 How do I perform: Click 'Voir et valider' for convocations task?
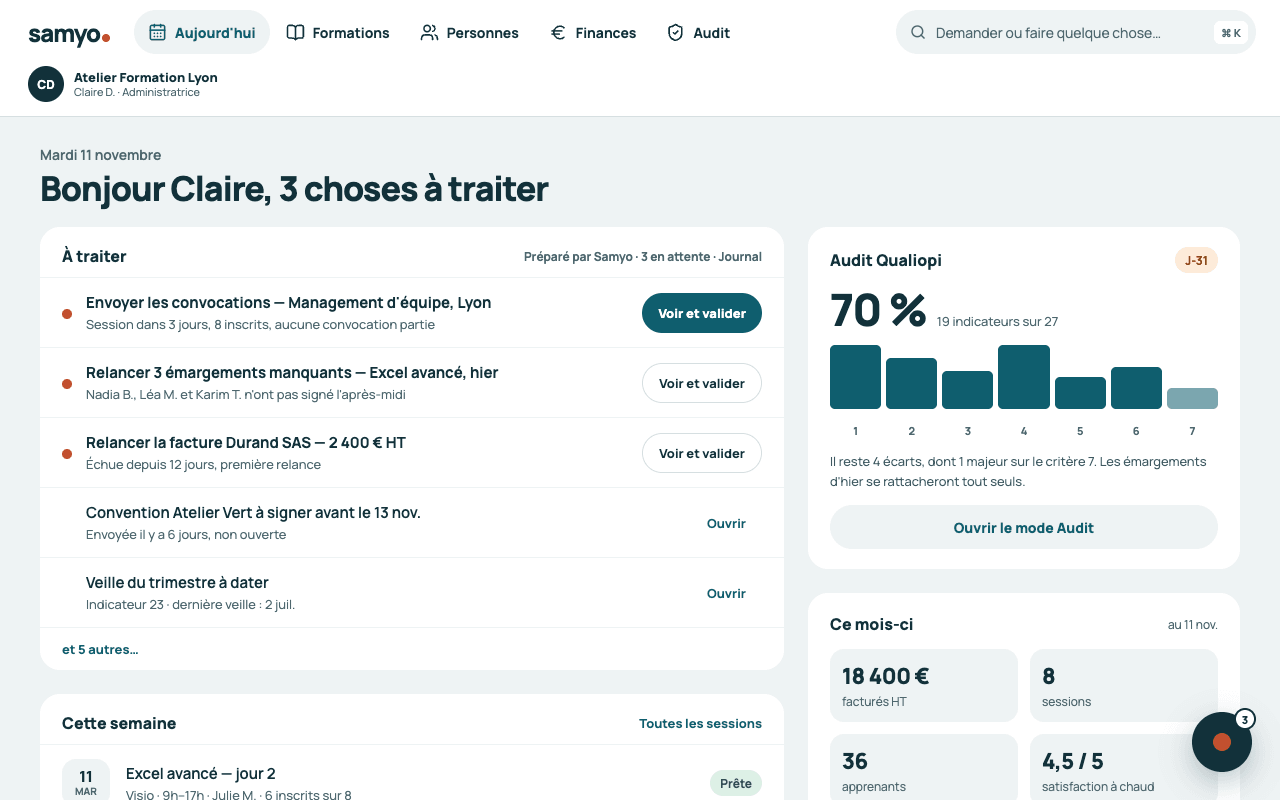click(702, 313)
